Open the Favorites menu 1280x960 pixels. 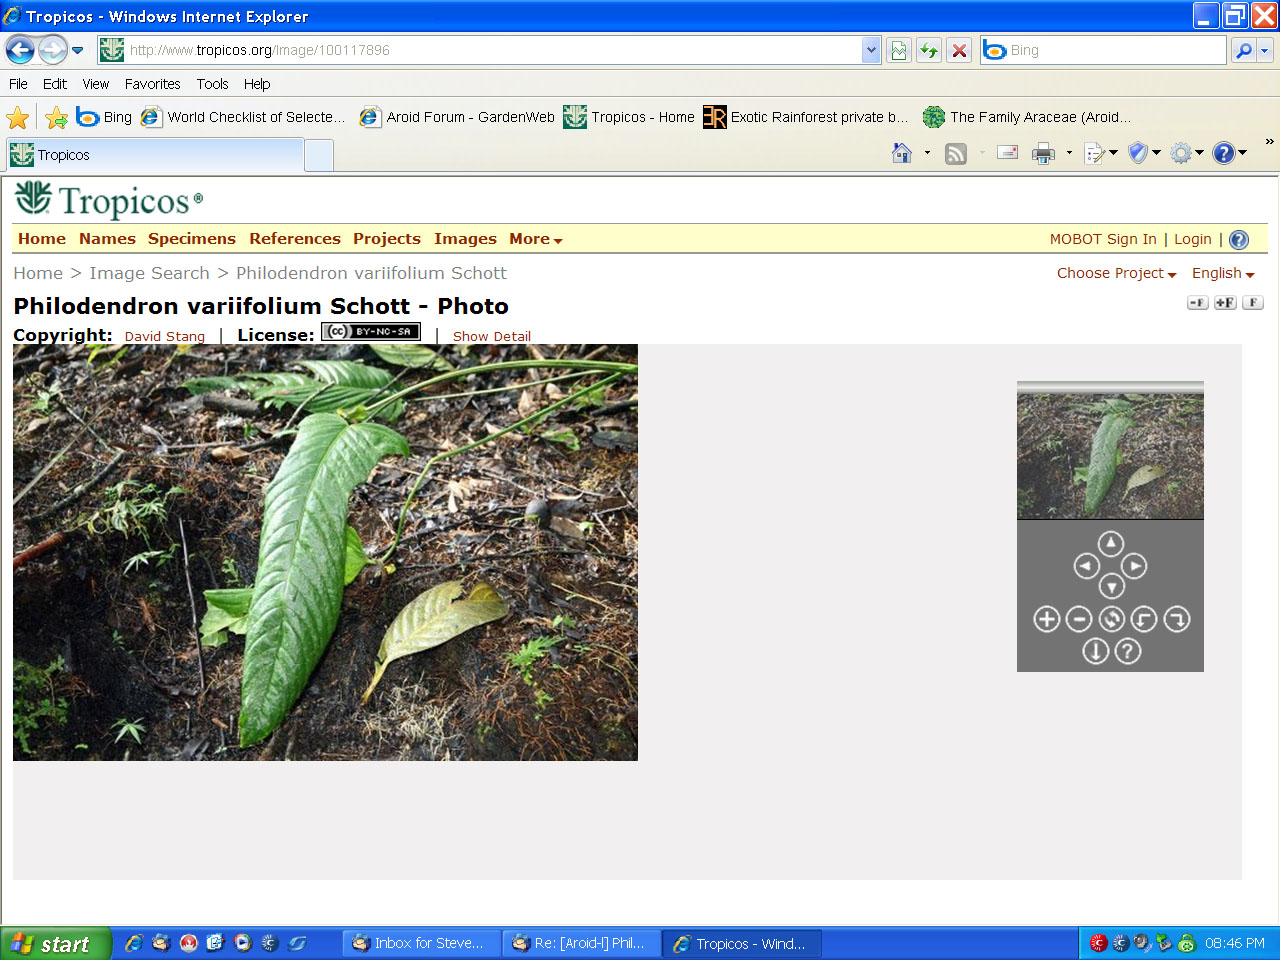[x=152, y=84]
